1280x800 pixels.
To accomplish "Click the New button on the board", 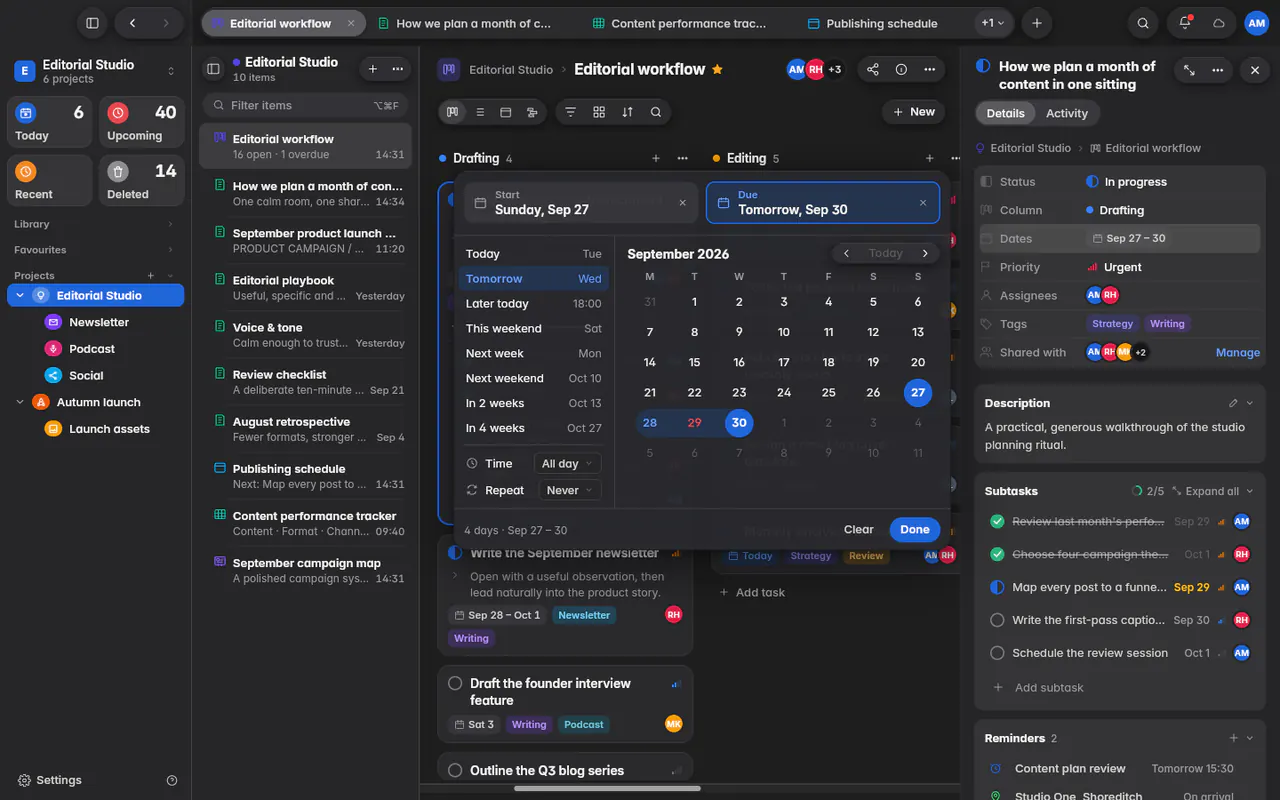I will click(x=914, y=112).
